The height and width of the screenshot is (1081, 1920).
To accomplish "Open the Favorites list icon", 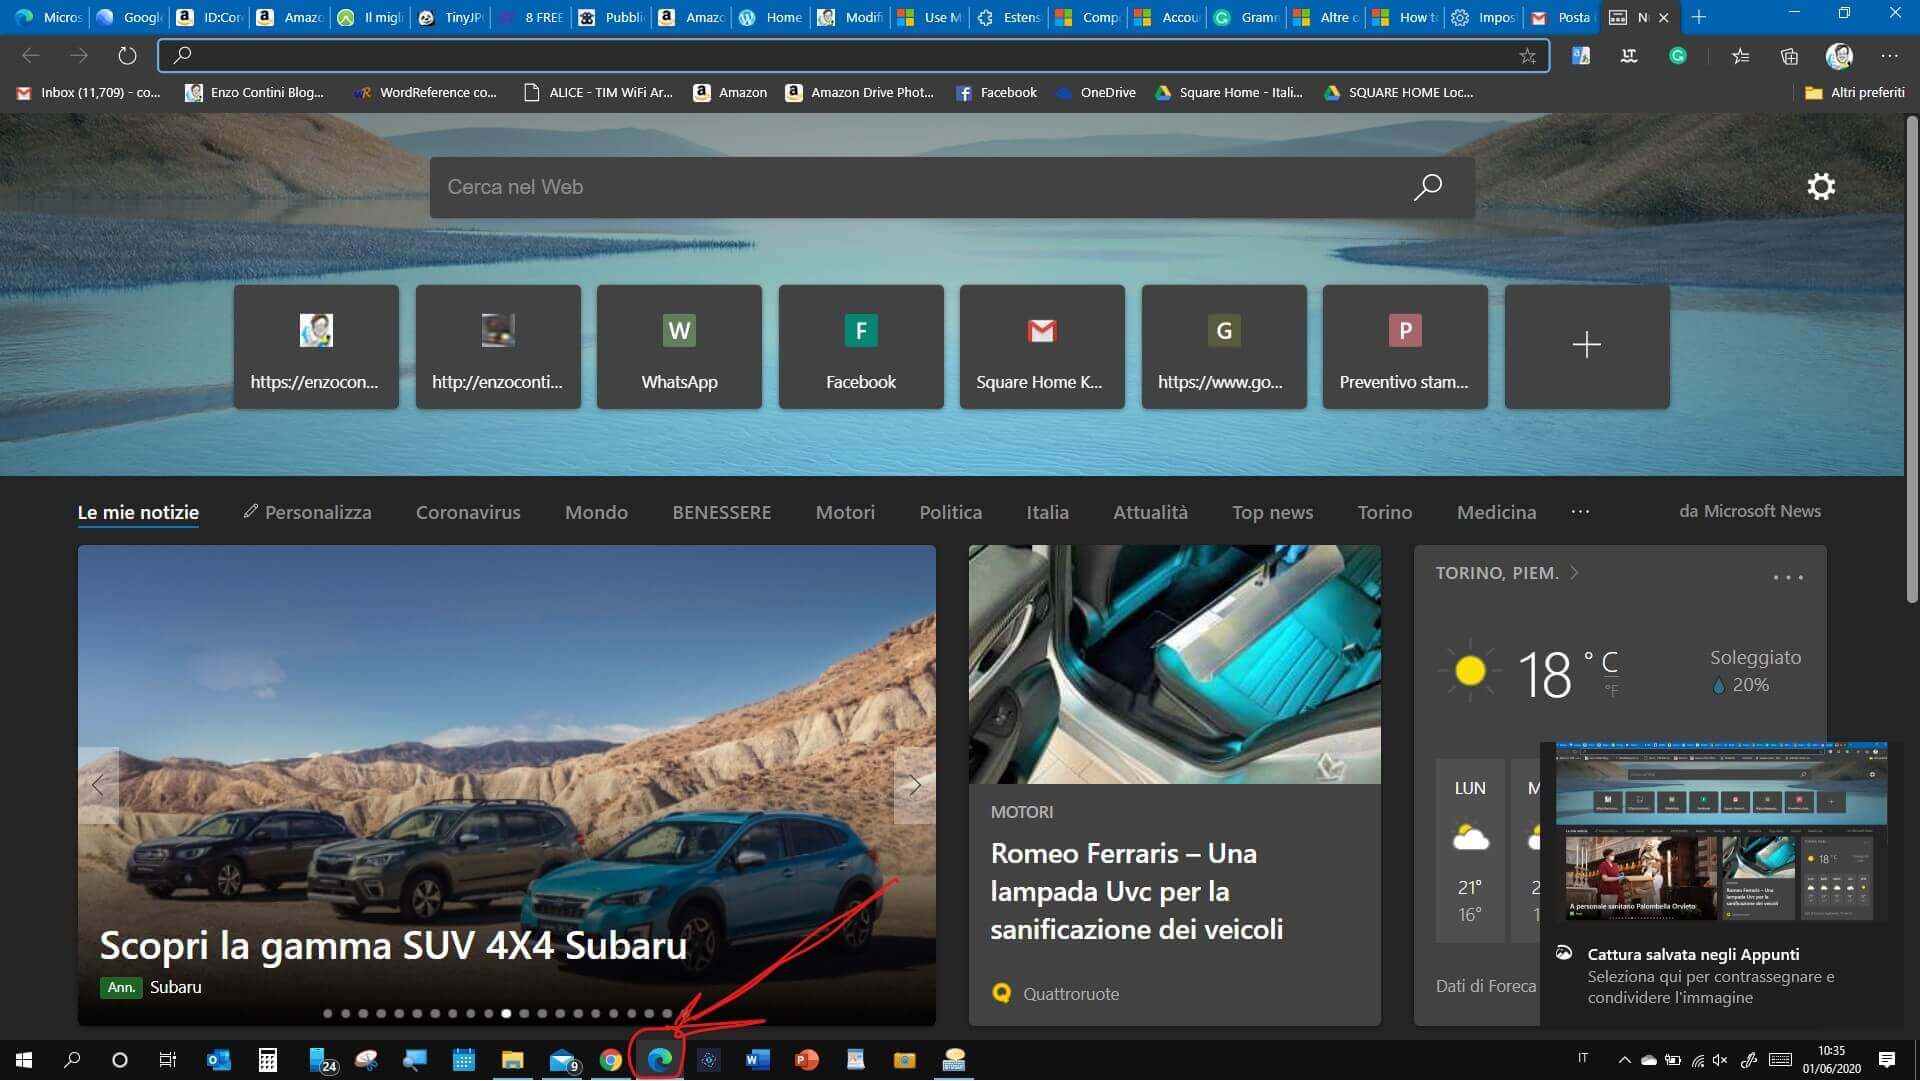I will click(1740, 56).
